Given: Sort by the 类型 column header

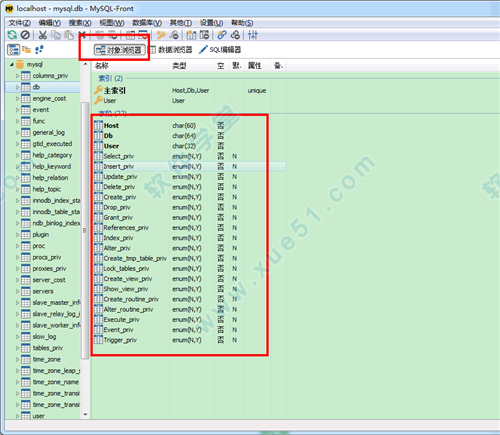Looking at the screenshot, I should coord(192,66).
